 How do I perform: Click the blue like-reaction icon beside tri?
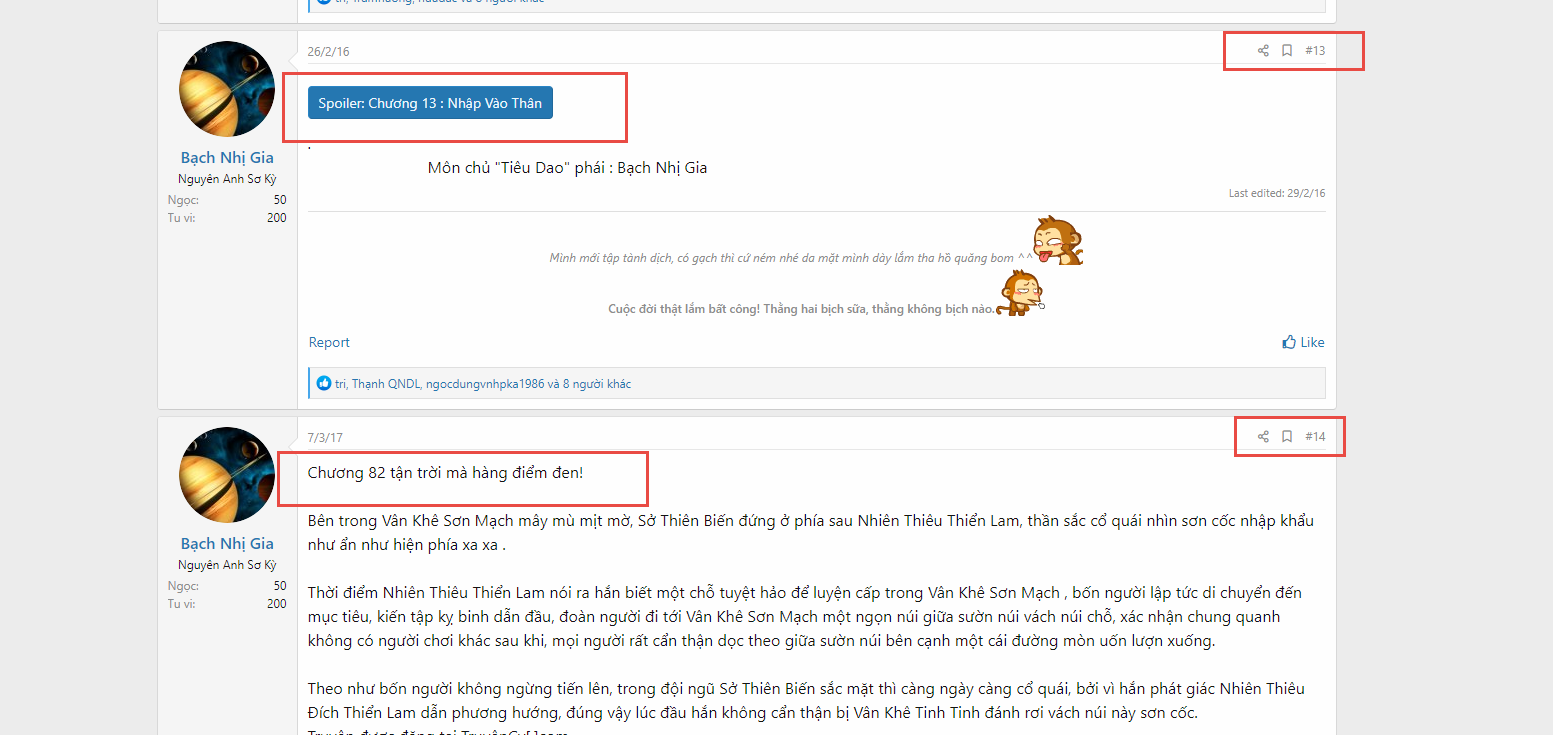pos(324,383)
